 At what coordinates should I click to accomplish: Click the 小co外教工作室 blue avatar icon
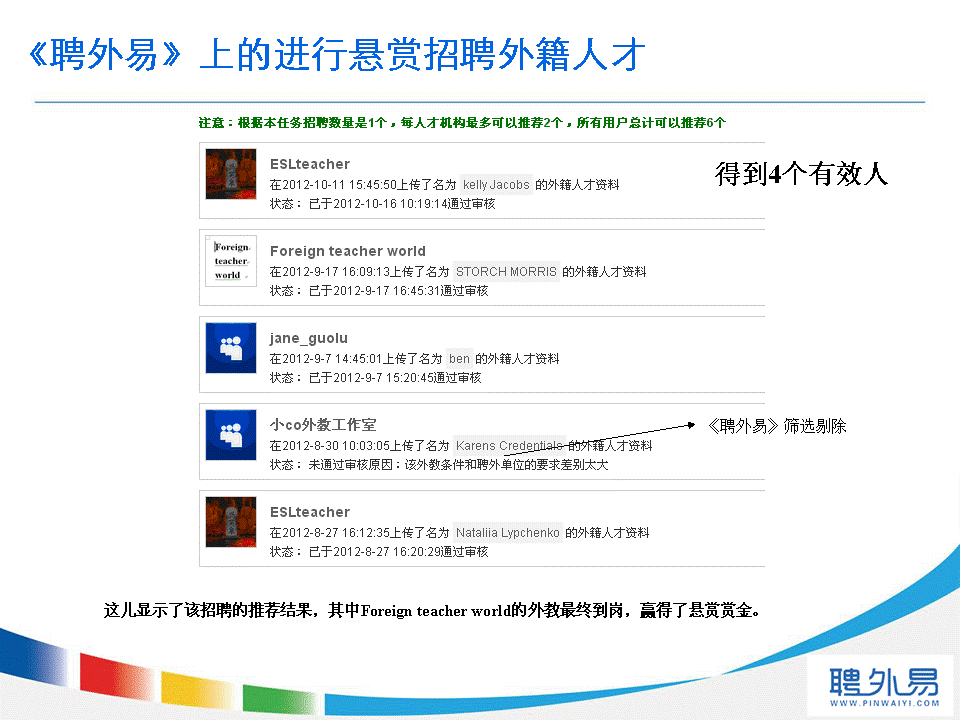click(231, 435)
